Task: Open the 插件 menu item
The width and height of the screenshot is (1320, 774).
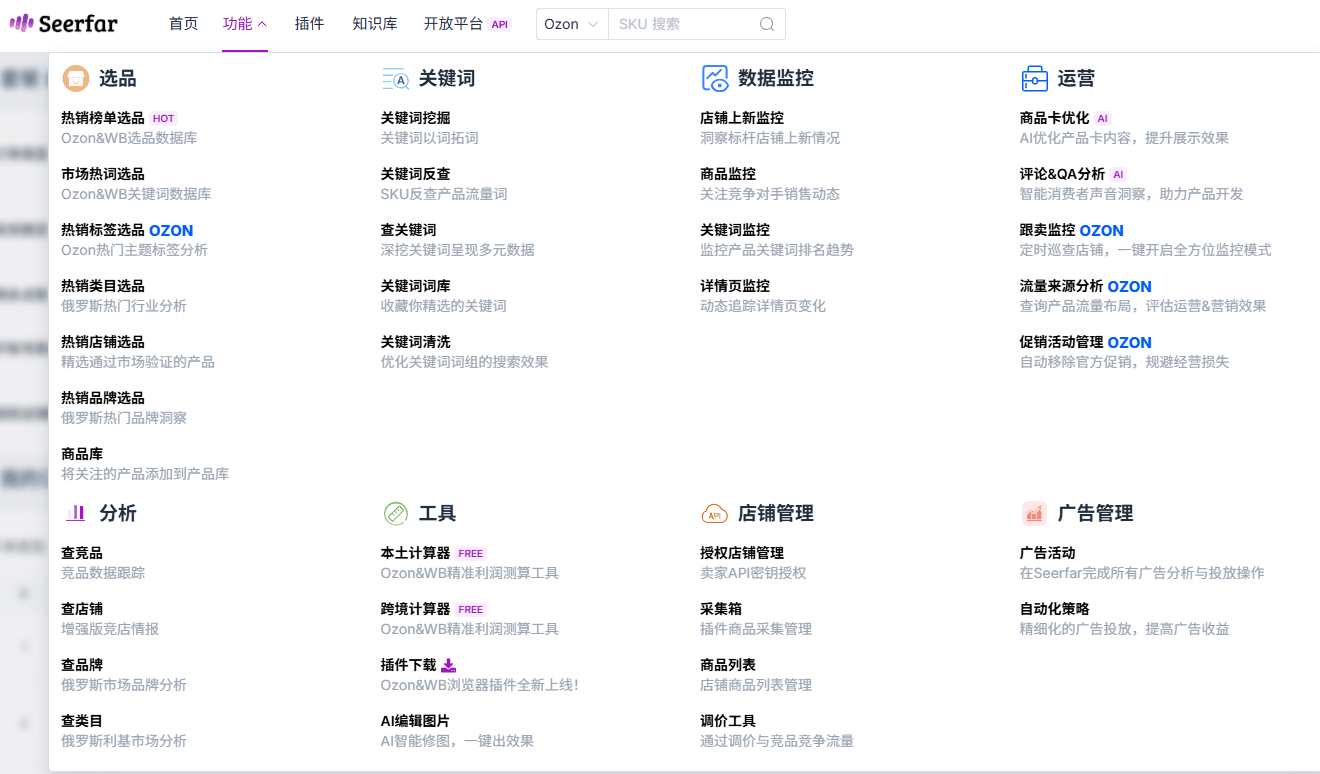Action: click(x=310, y=24)
